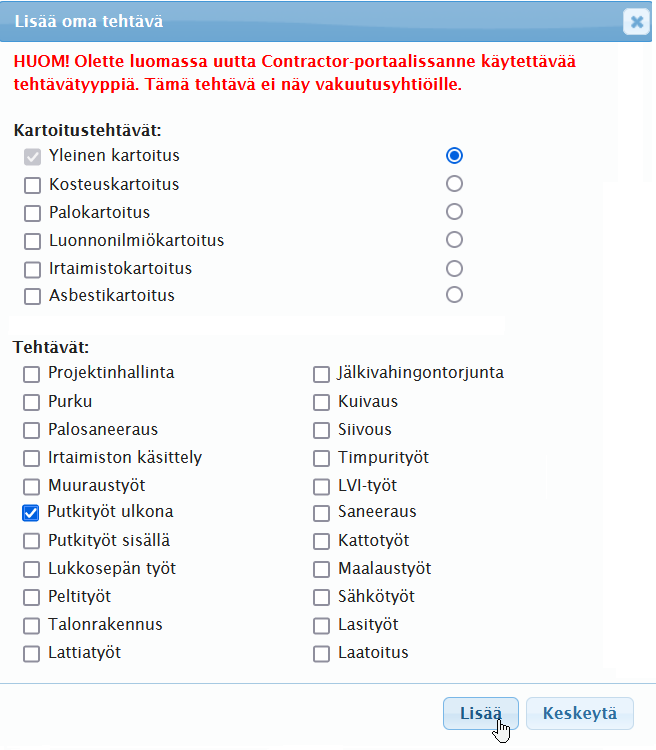Check the Kattotyöt option
The height and width of the screenshot is (750, 656).
tap(321, 542)
